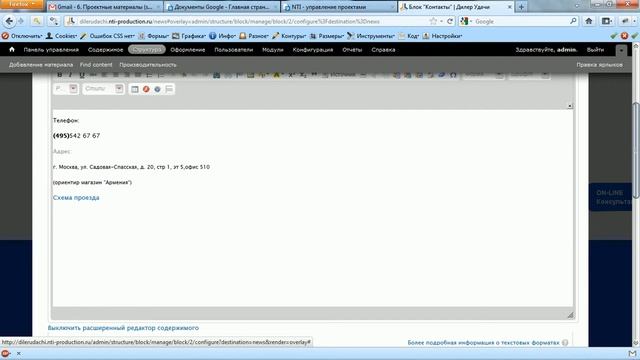Switch to the Gmail browser tab
The image size is (640, 360).
coord(104,7)
